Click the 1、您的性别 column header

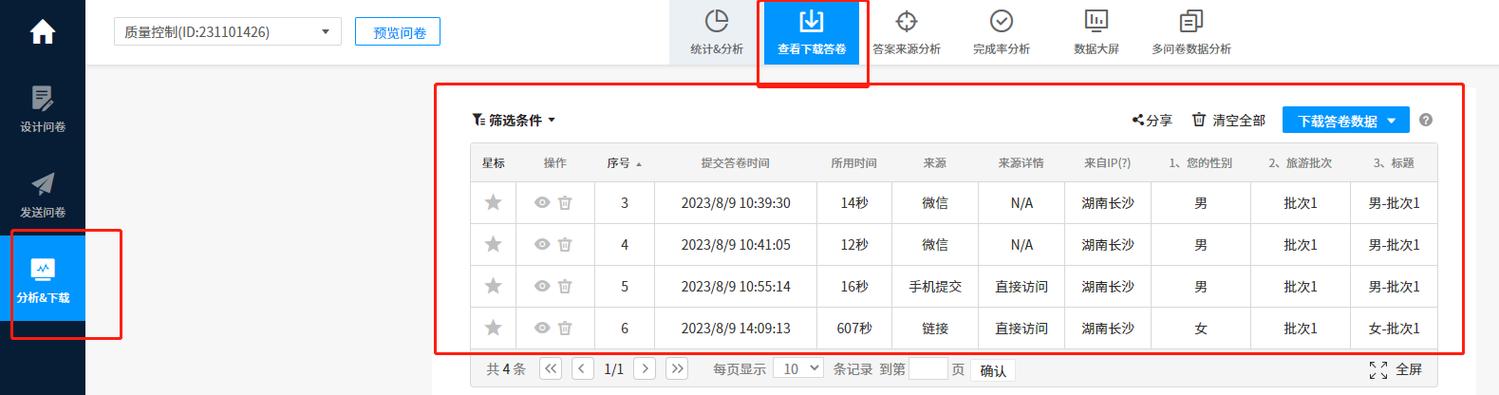[x=1200, y=163]
